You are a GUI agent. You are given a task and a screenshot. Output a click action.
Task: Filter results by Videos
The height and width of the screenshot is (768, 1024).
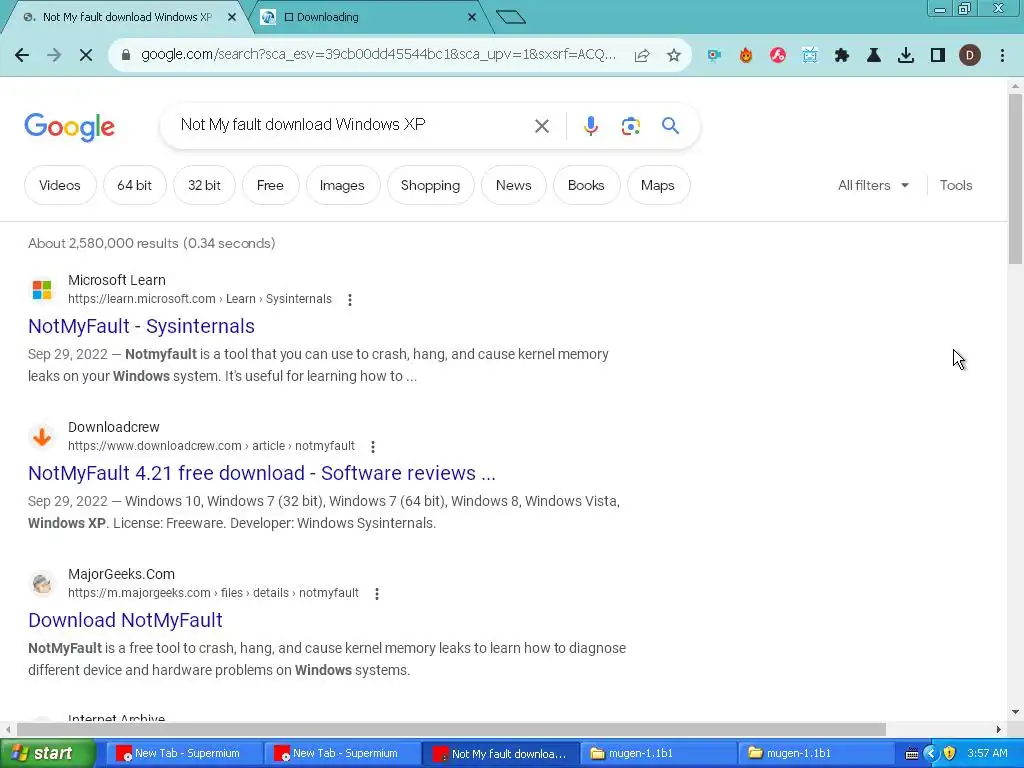pos(60,185)
